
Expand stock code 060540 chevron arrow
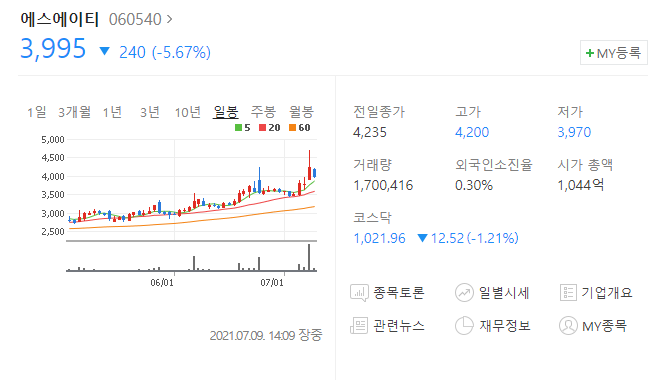coord(169,19)
